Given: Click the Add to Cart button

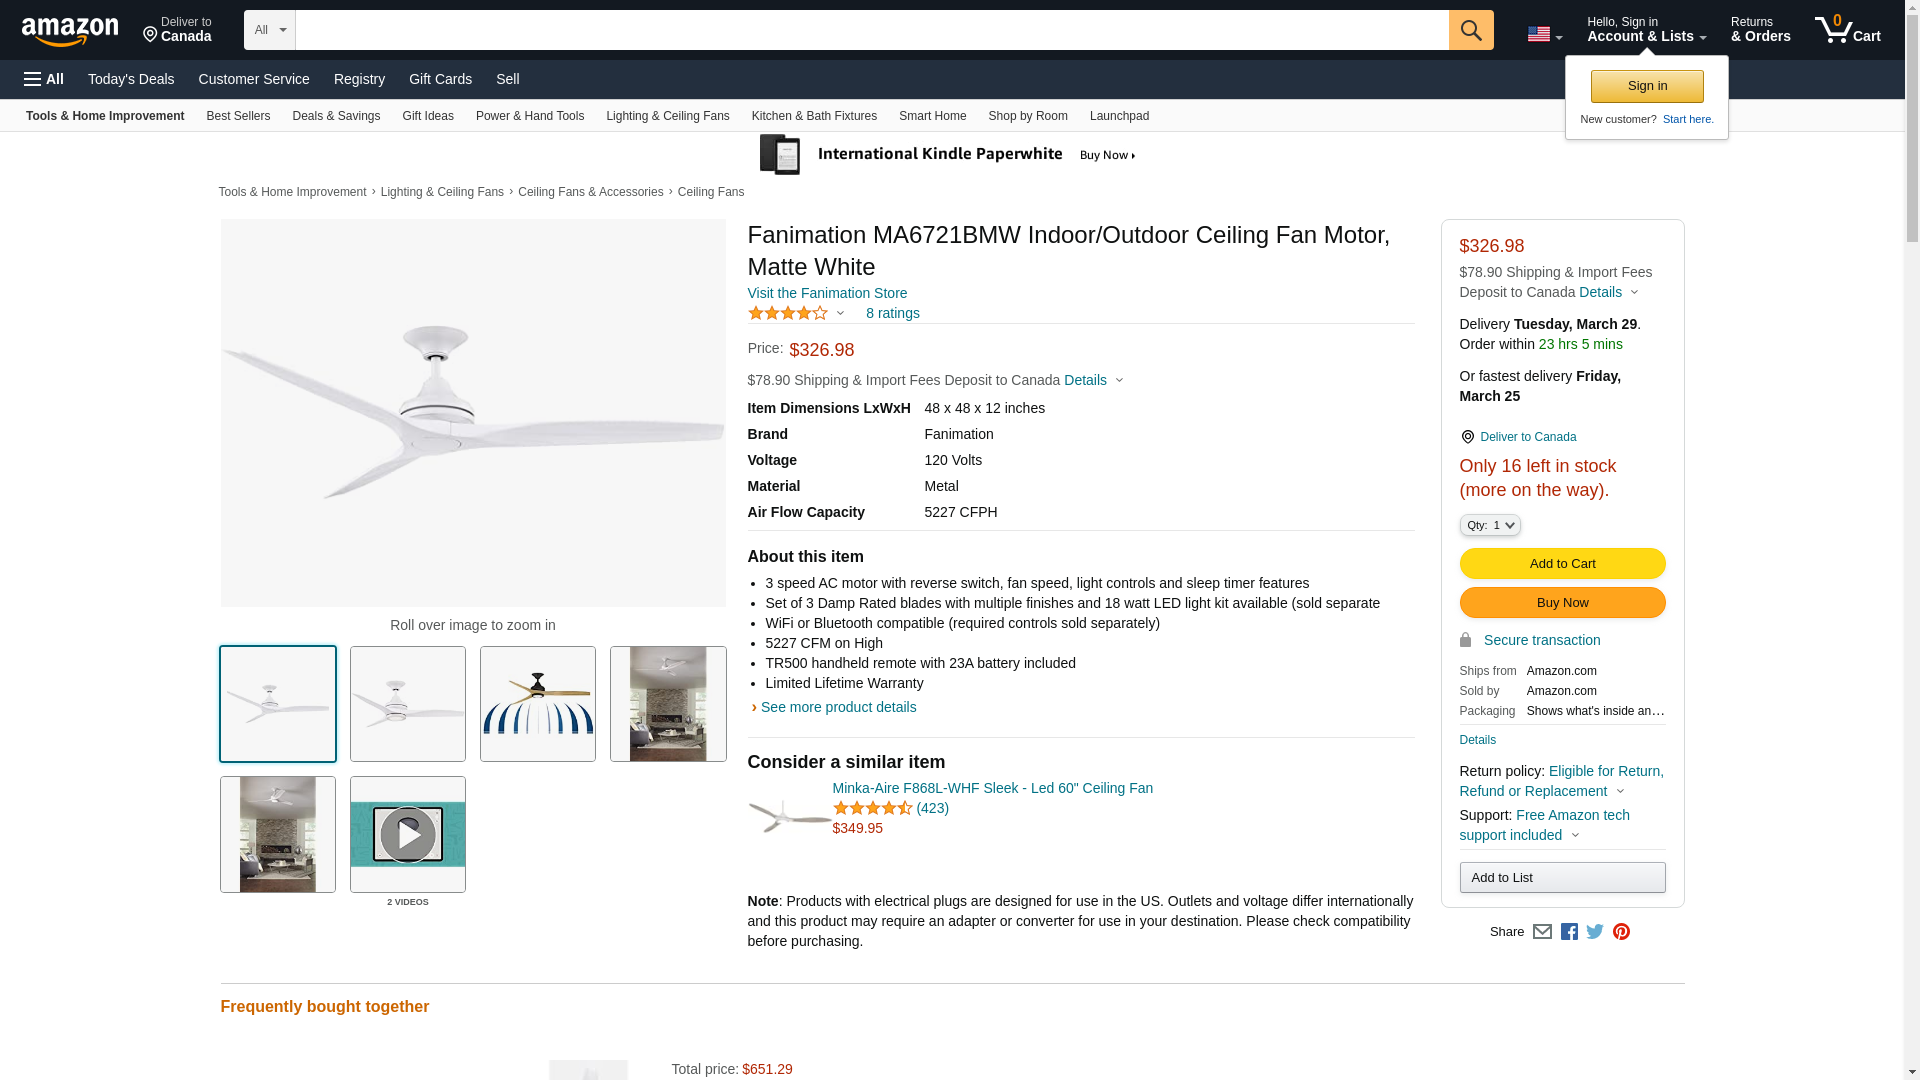Looking at the screenshot, I should 1562,563.
